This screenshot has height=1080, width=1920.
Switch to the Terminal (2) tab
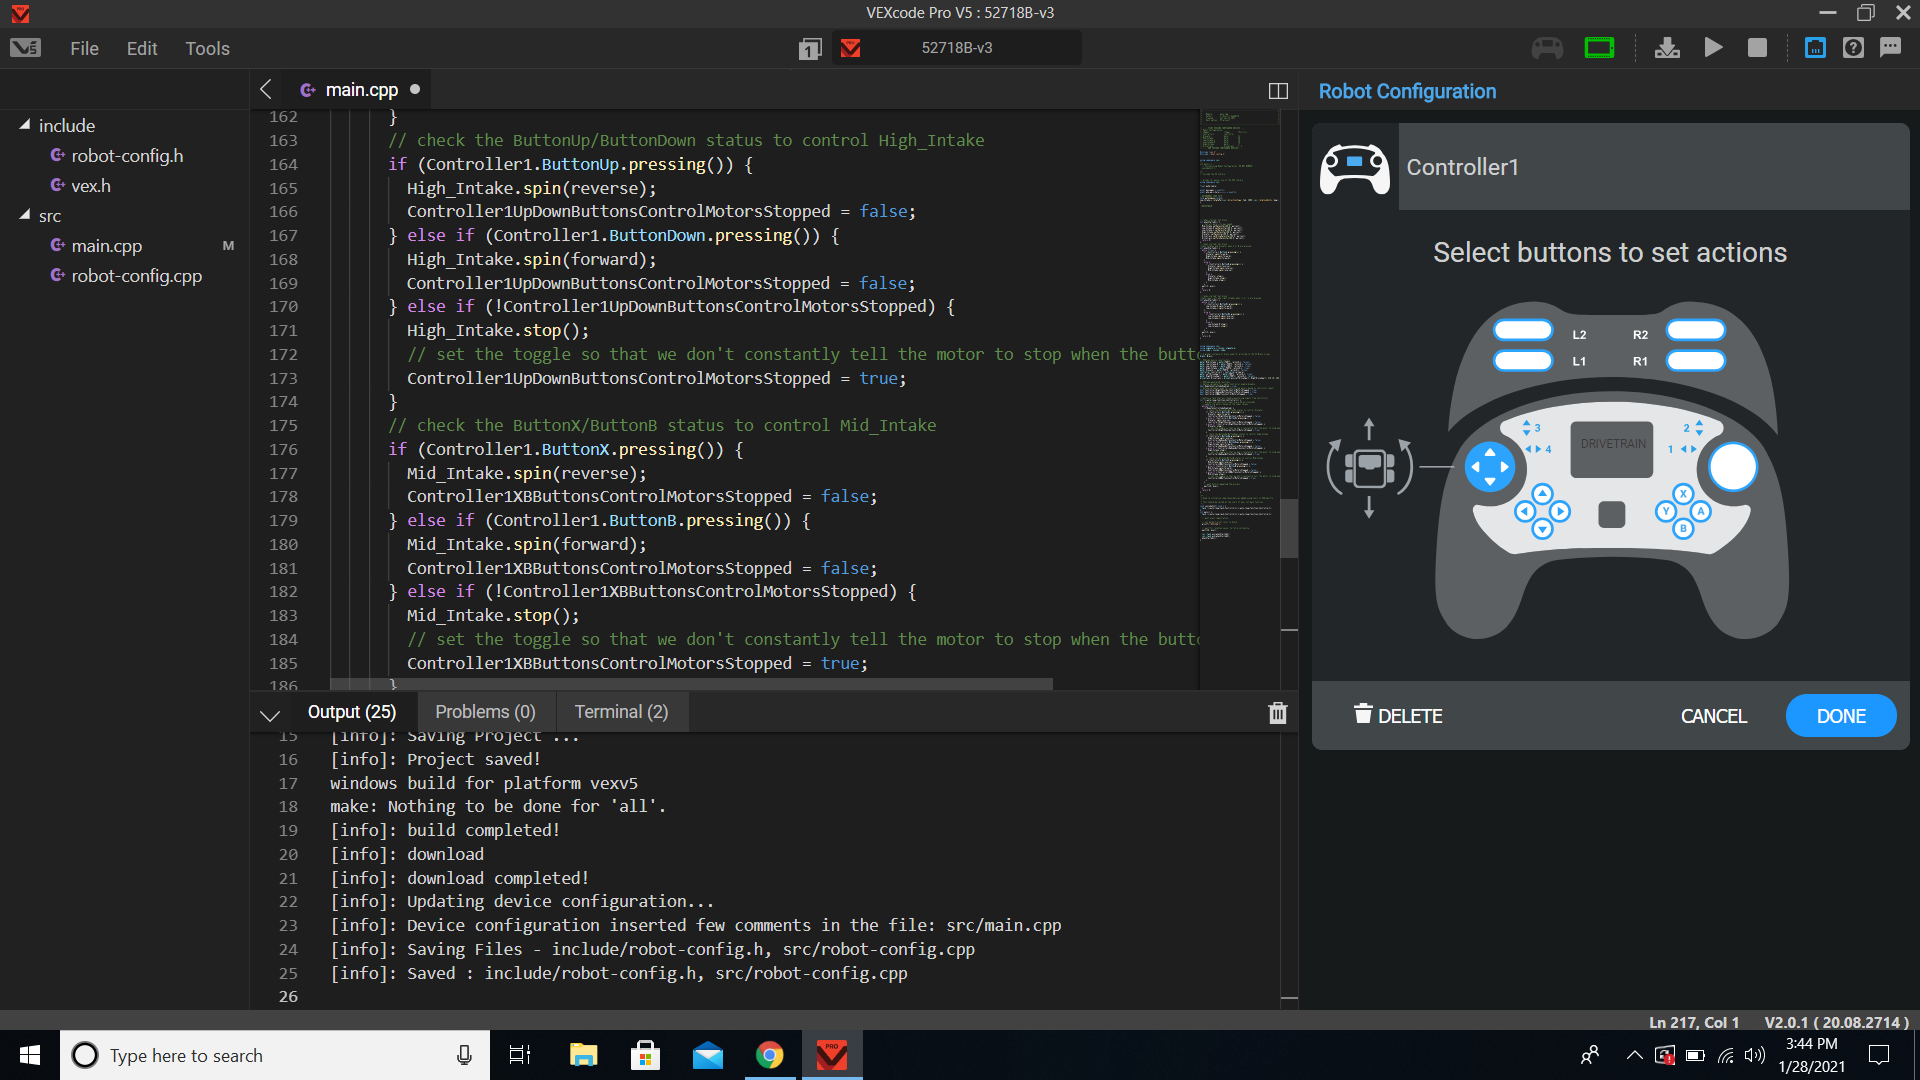pos(621,712)
